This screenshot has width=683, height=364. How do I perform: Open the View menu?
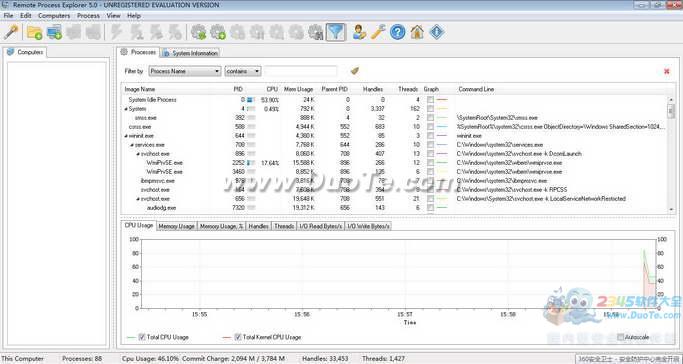point(113,16)
